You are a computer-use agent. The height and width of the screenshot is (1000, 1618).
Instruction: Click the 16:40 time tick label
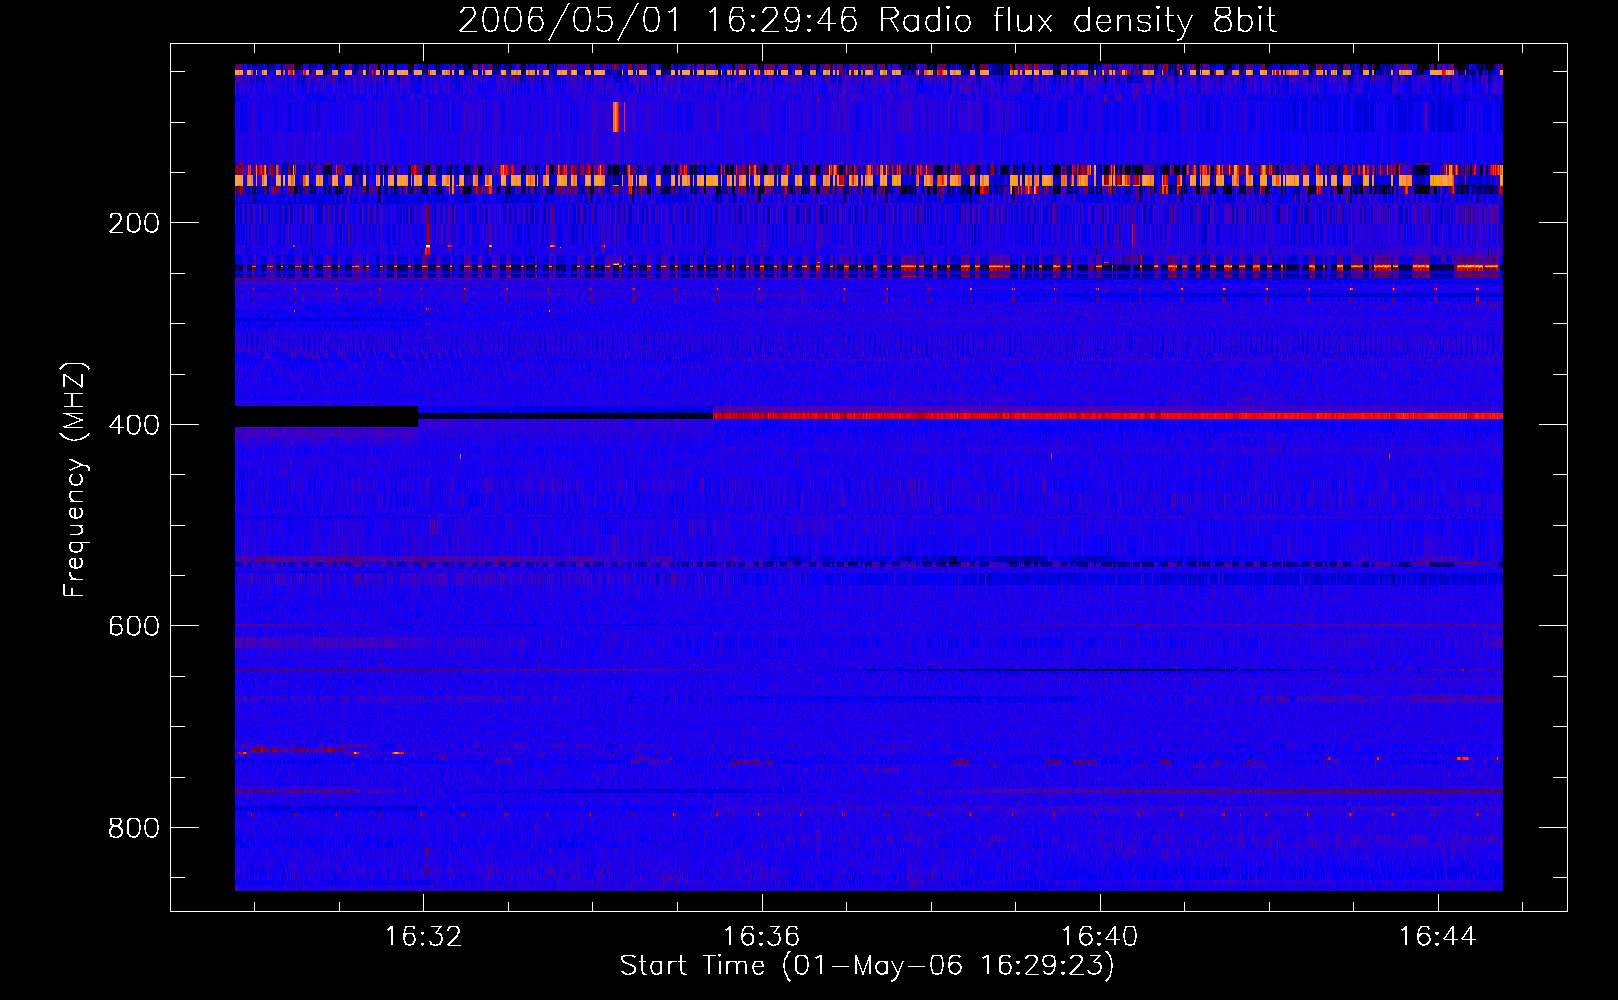coord(1100,936)
